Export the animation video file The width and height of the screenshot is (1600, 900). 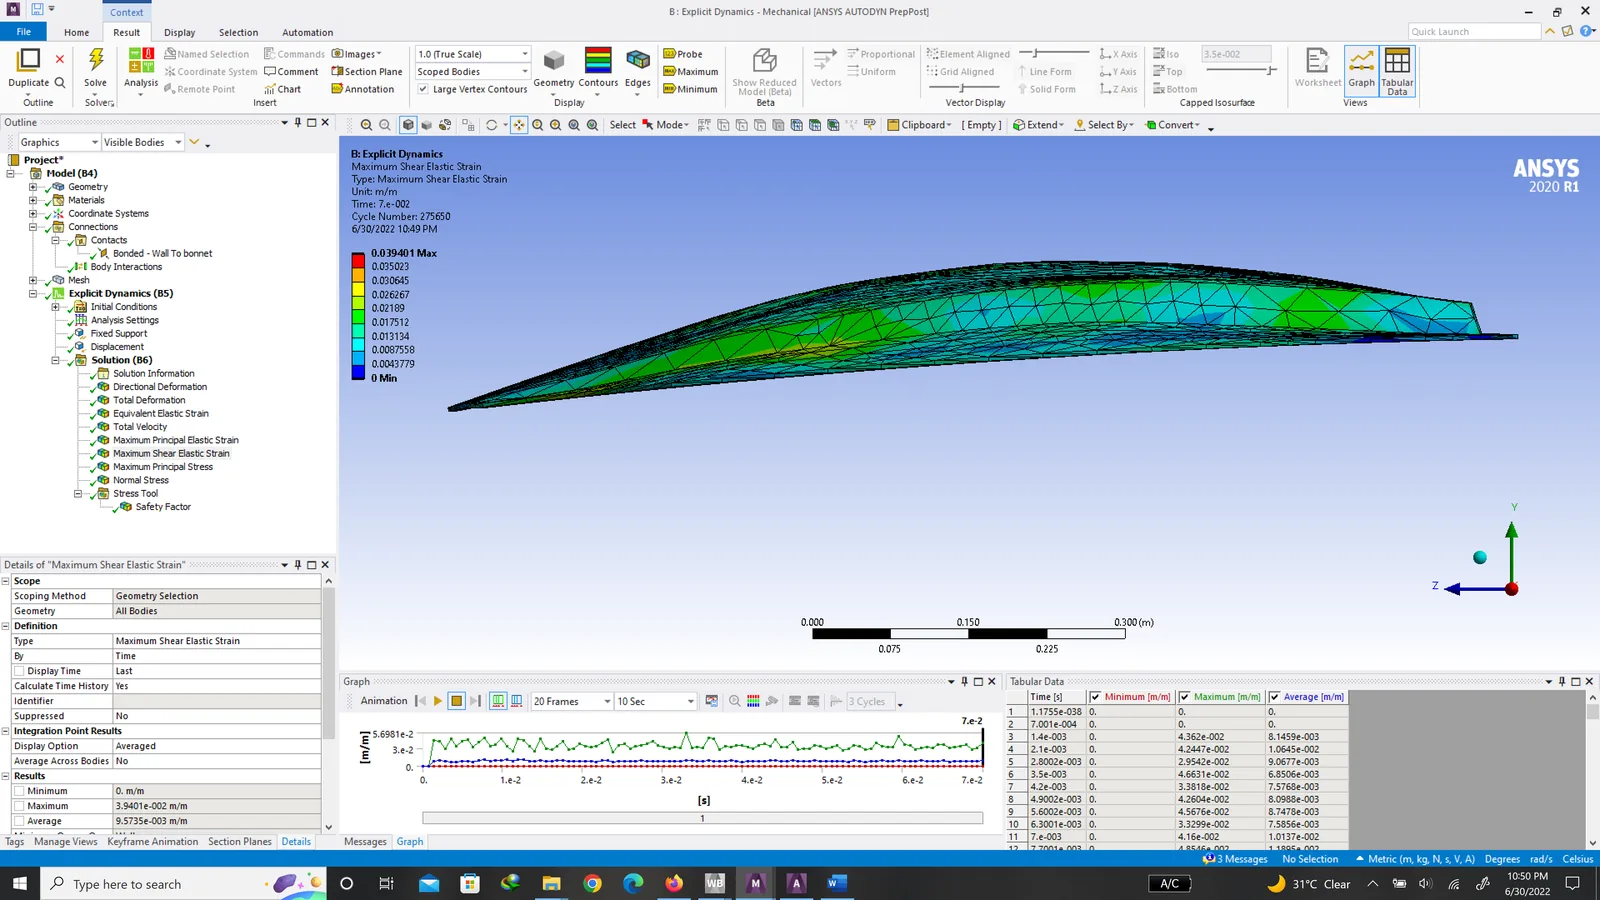(712, 701)
